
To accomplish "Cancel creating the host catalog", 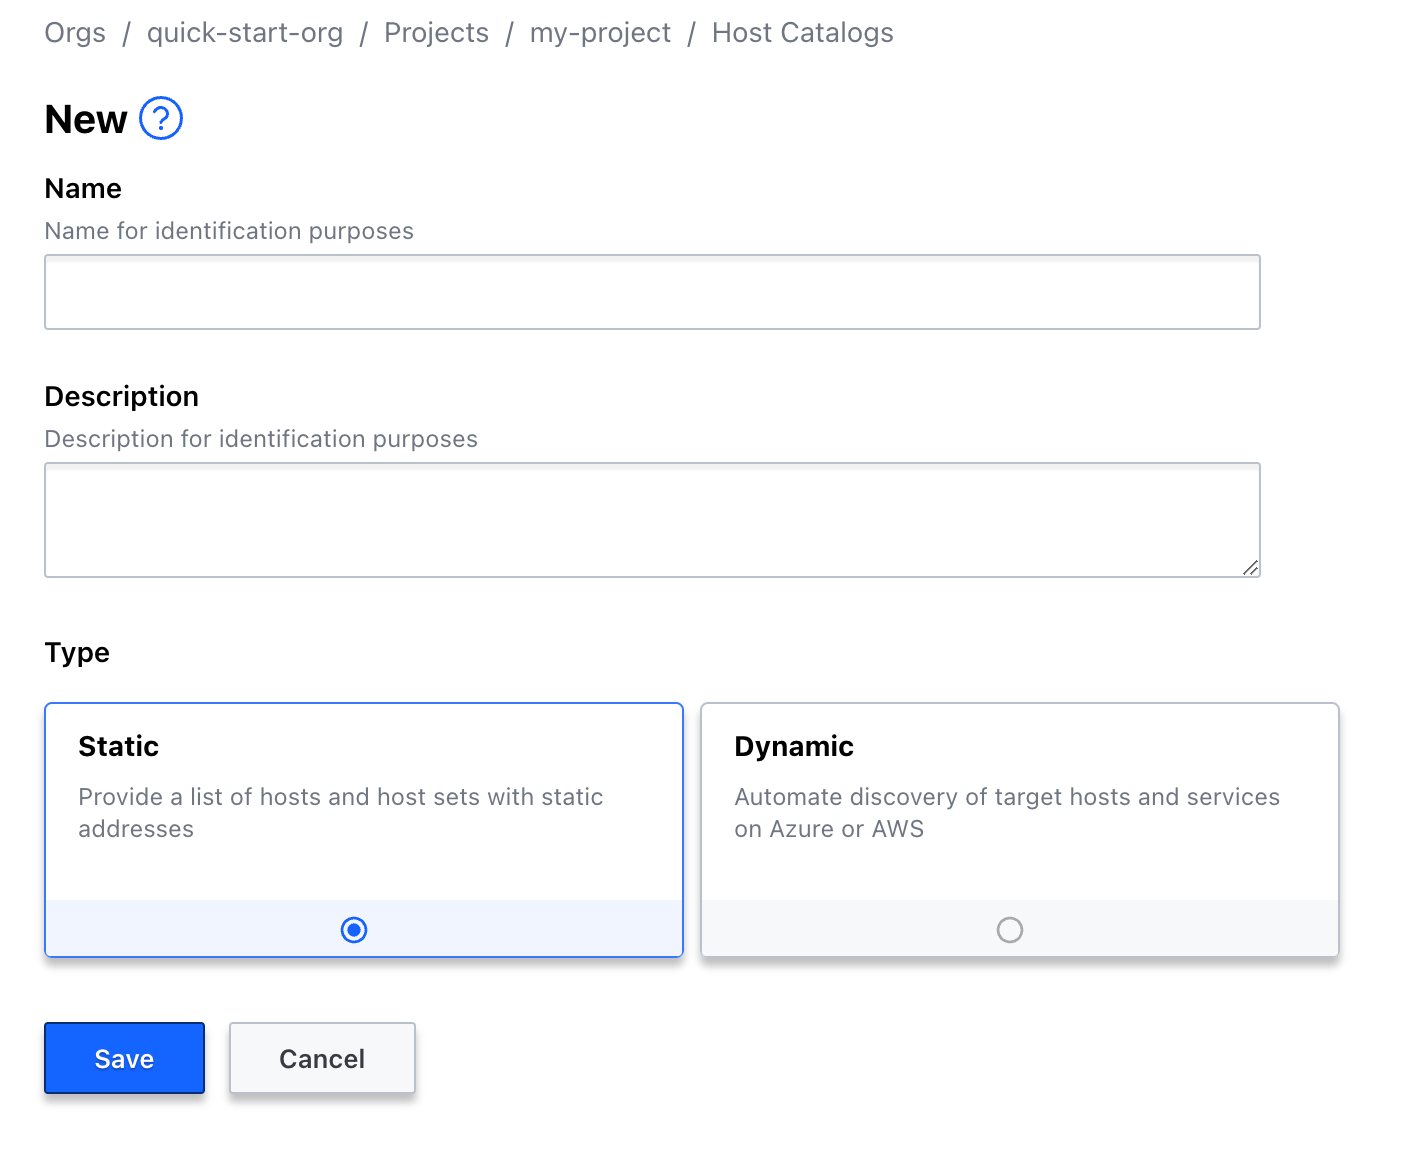I will tap(322, 1058).
